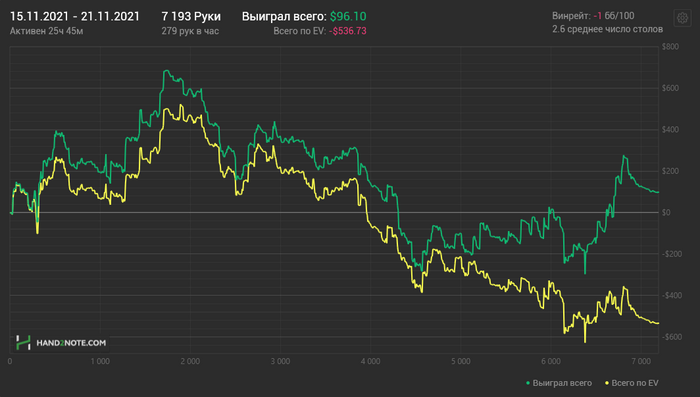Click the '6 000' x-axis label
Screen dimensions: 700x397
(551, 361)
